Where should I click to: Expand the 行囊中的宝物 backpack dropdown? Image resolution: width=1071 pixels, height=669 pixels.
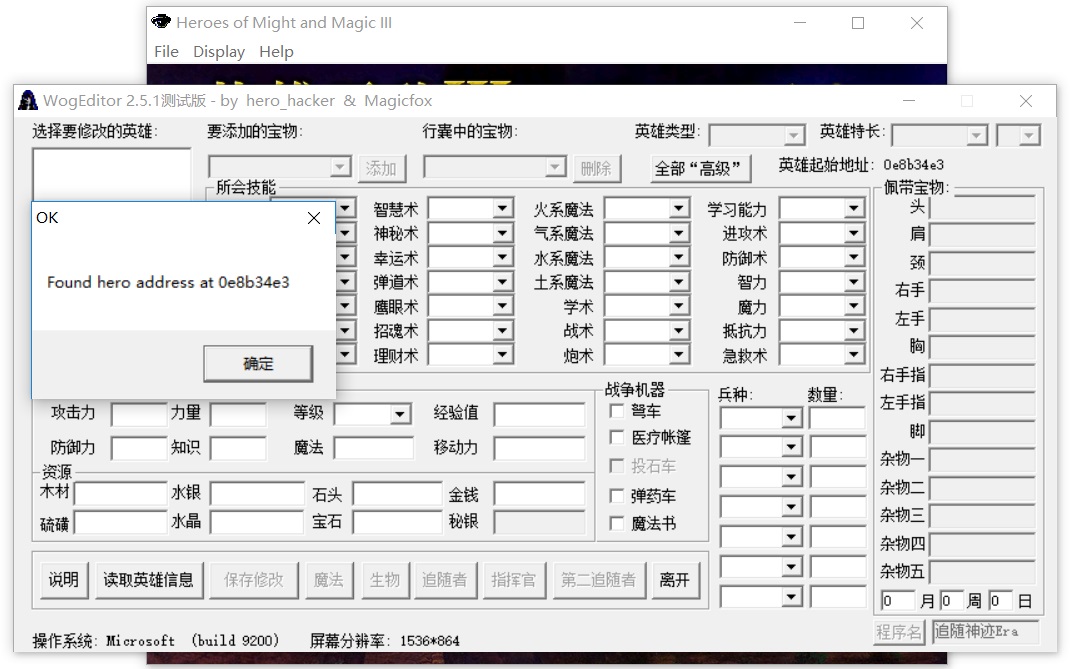(555, 167)
